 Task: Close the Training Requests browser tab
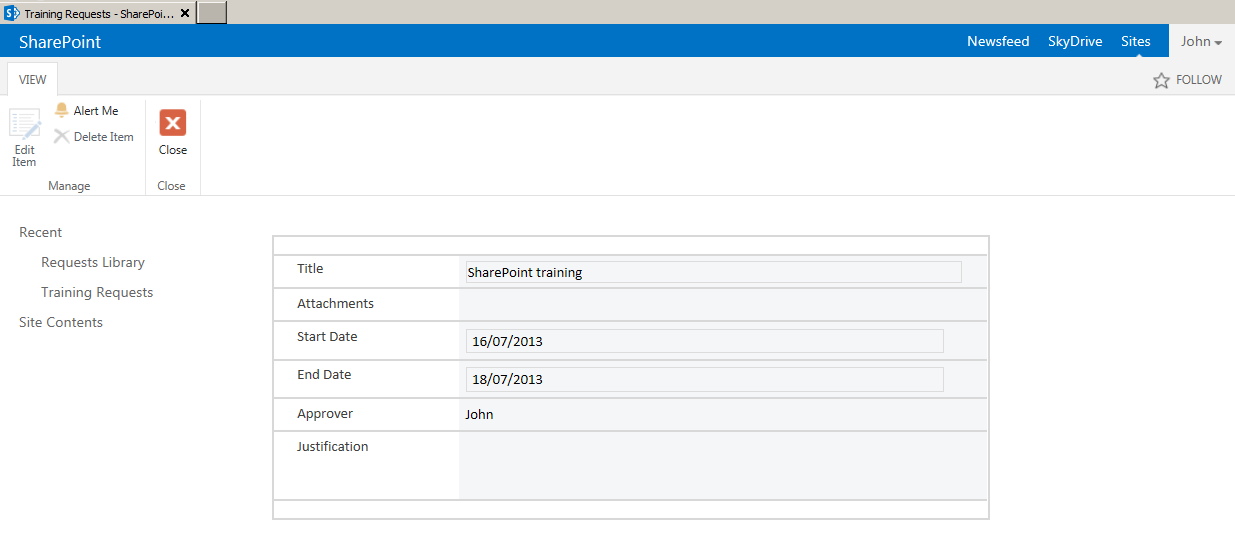point(185,13)
